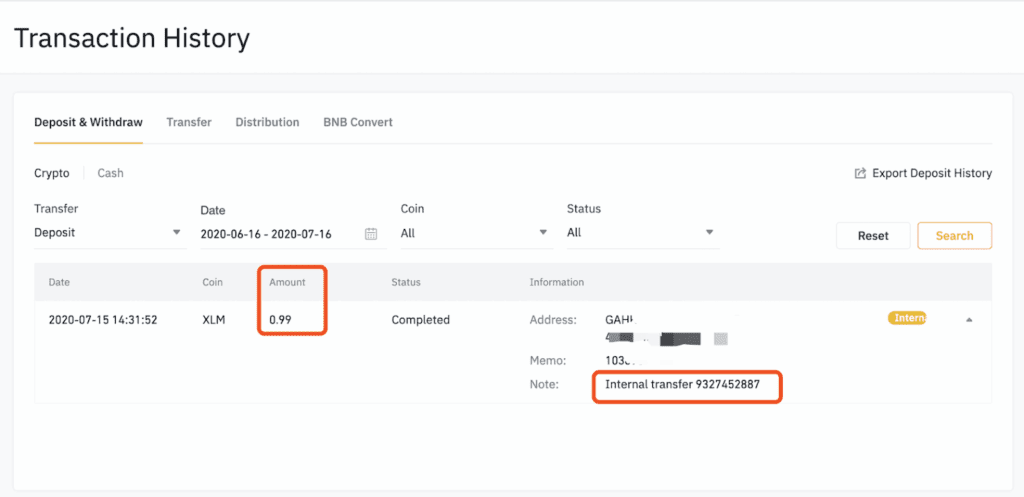Expand the Coin filter dropdown
1024x497 pixels.
(x=475, y=232)
